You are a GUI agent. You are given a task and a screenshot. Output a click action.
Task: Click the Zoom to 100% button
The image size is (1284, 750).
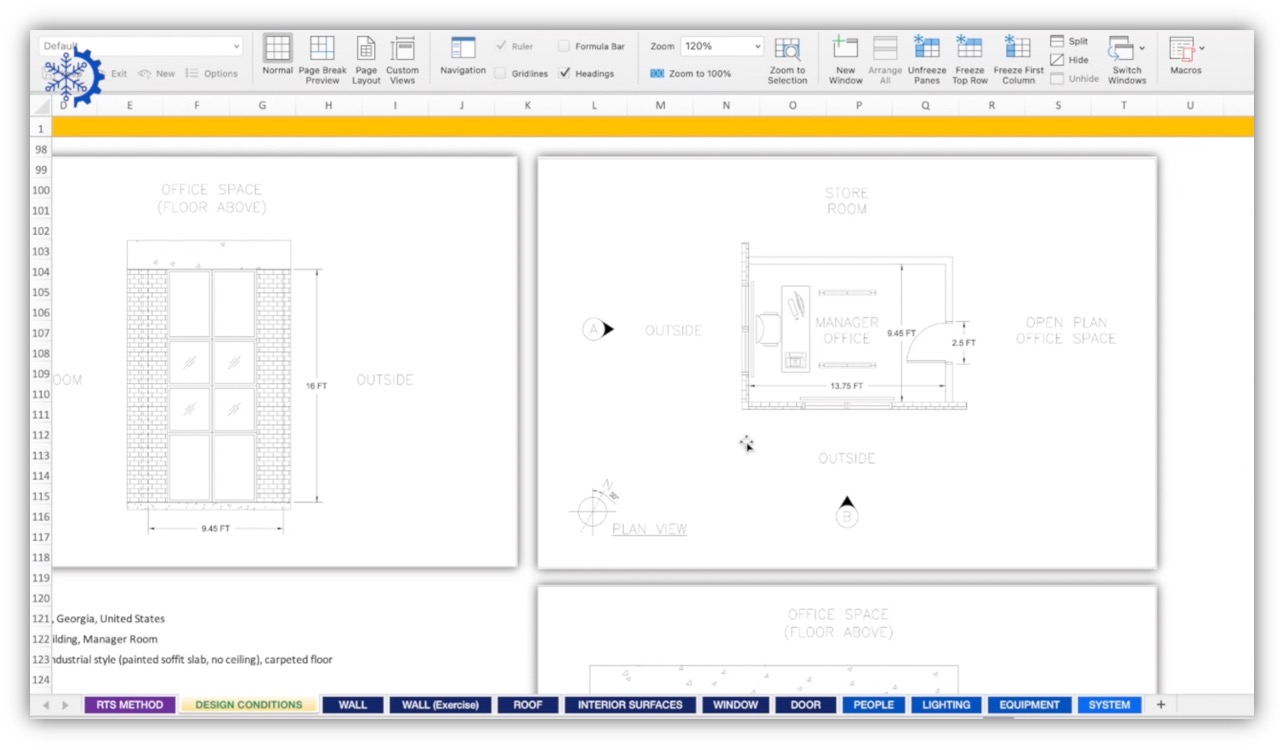(690, 73)
